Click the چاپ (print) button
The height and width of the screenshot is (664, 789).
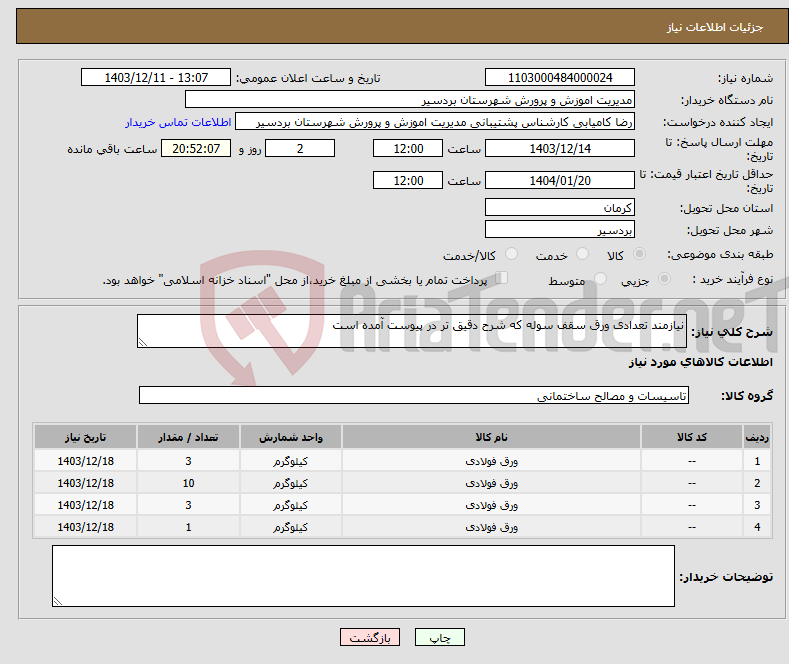(439, 637)
